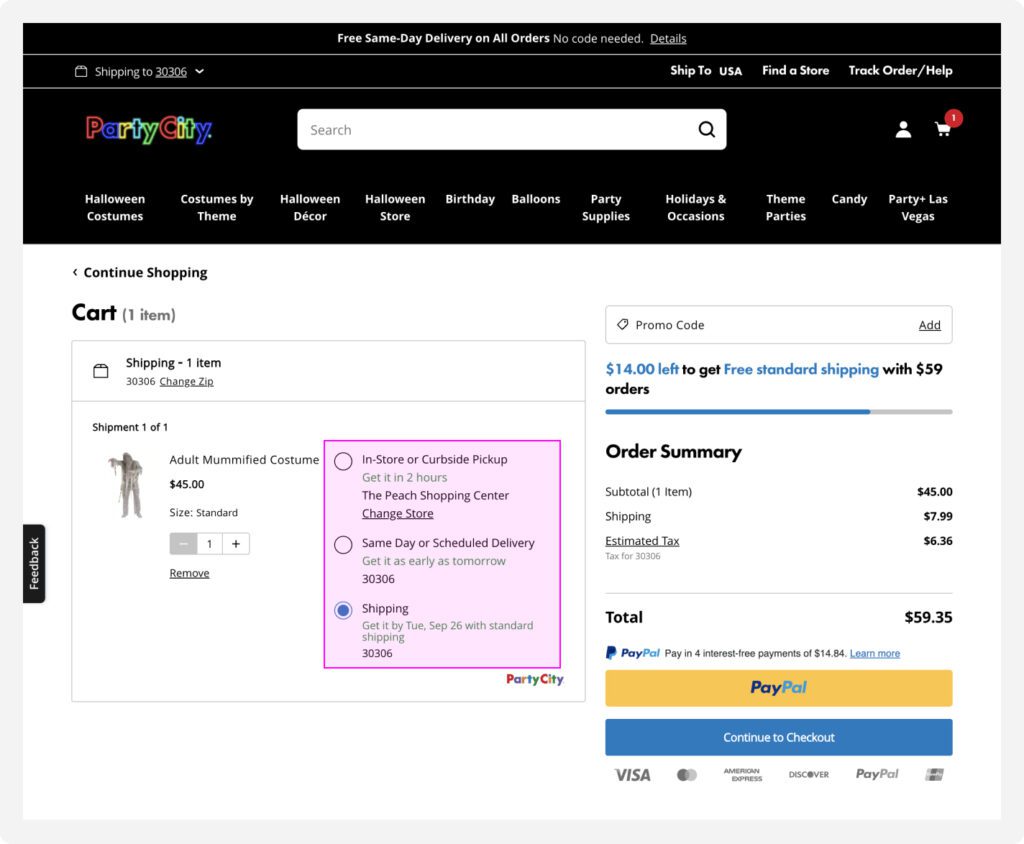1024x844 pixels.
Task: Click the Promo Code field
Action: [x=778, y=325]
